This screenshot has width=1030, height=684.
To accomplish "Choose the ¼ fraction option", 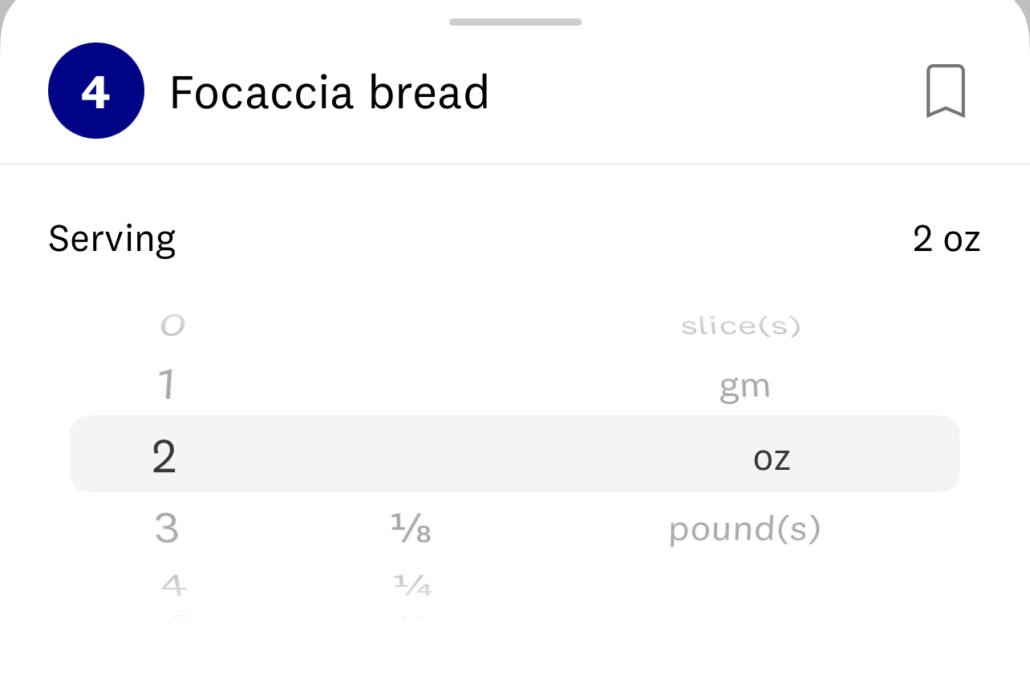I will [x=413, y=587].
